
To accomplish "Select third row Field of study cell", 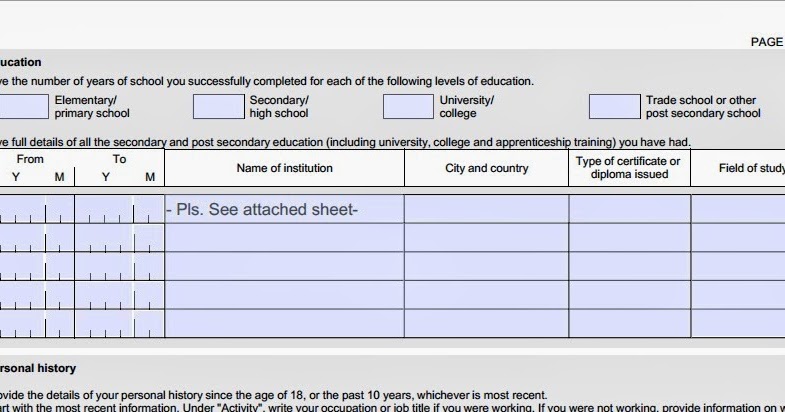I will [x=738, y=266].
